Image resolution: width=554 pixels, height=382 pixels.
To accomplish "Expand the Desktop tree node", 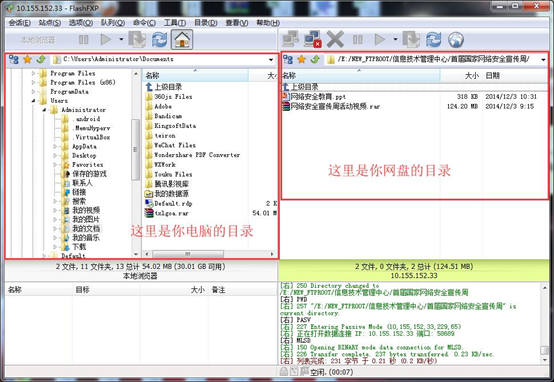I will point(55,155).
